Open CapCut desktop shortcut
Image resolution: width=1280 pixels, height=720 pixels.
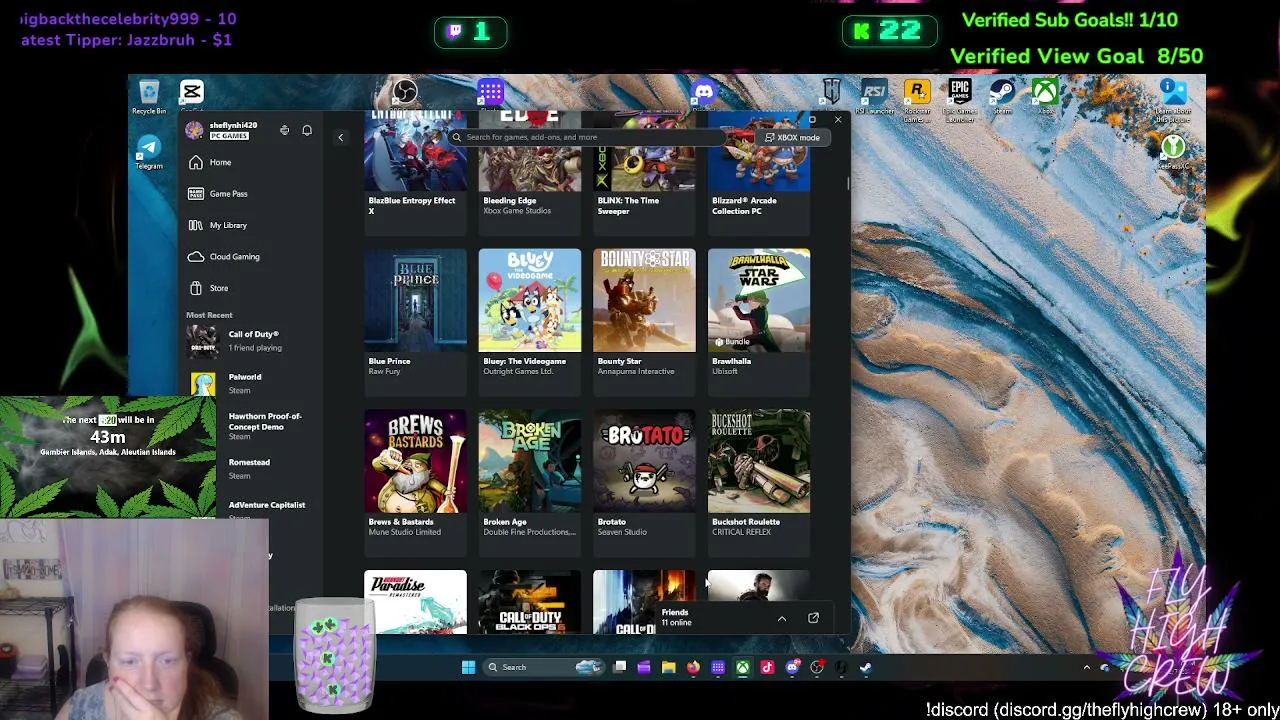click(x=192, y=93)
